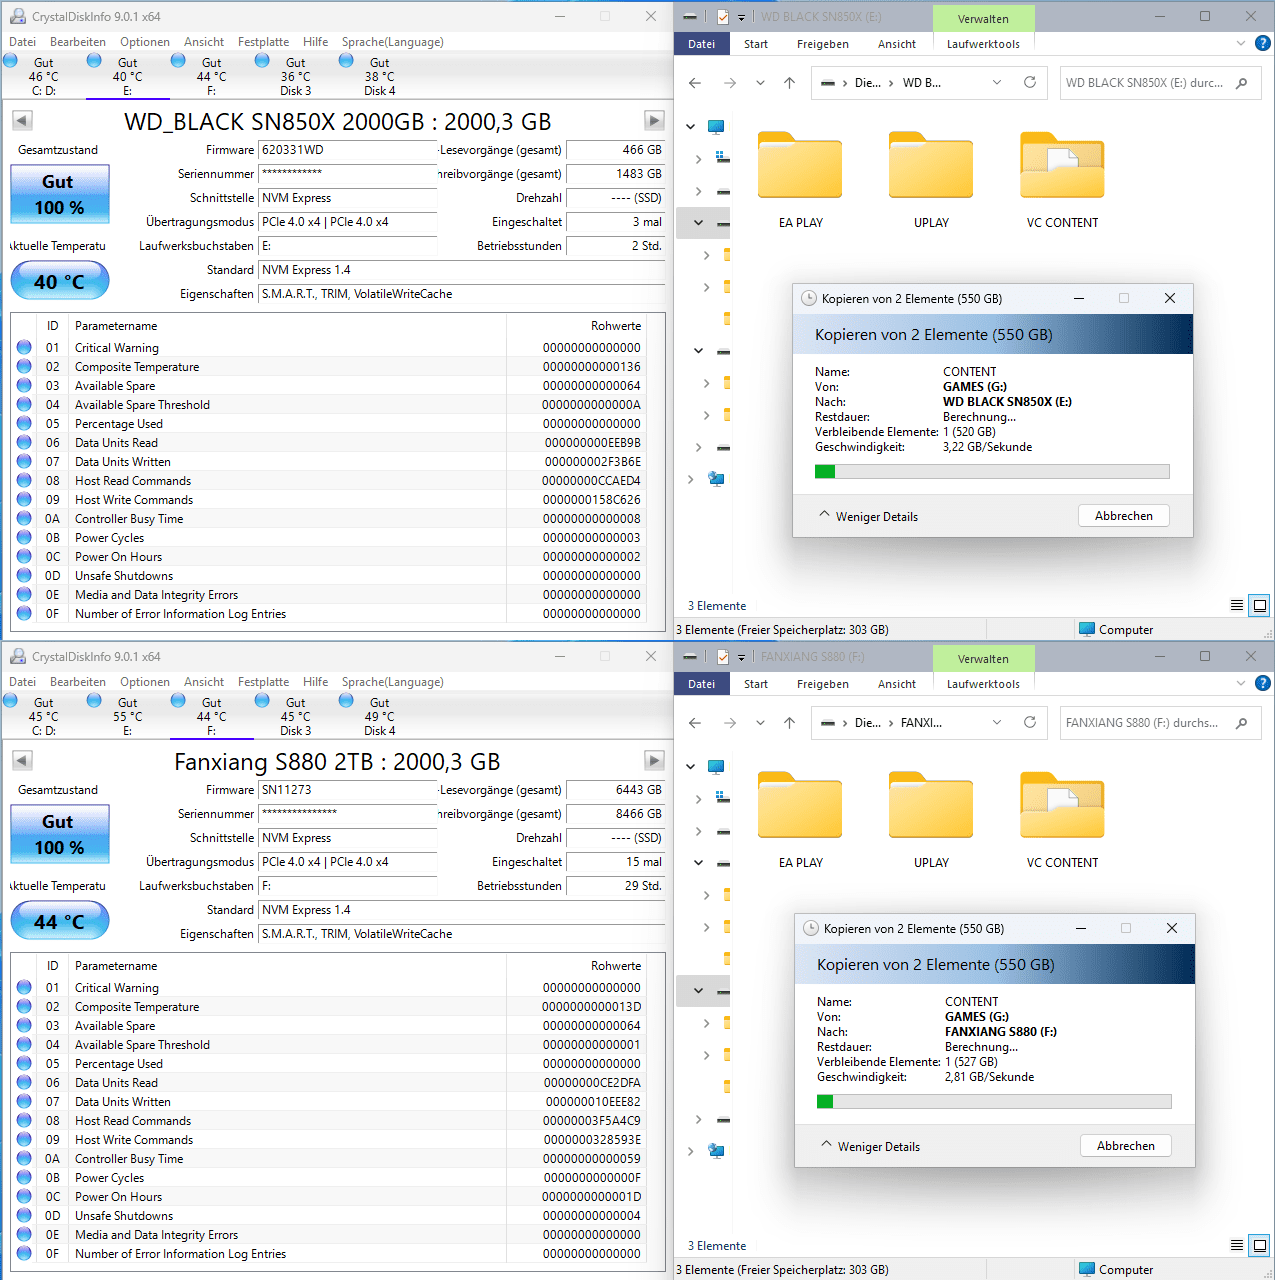This screenshot has width=1275, height=1280.
Task: Select VC CONTENT folder in FANXIANG Explorer
Action: coord(1062,820)
